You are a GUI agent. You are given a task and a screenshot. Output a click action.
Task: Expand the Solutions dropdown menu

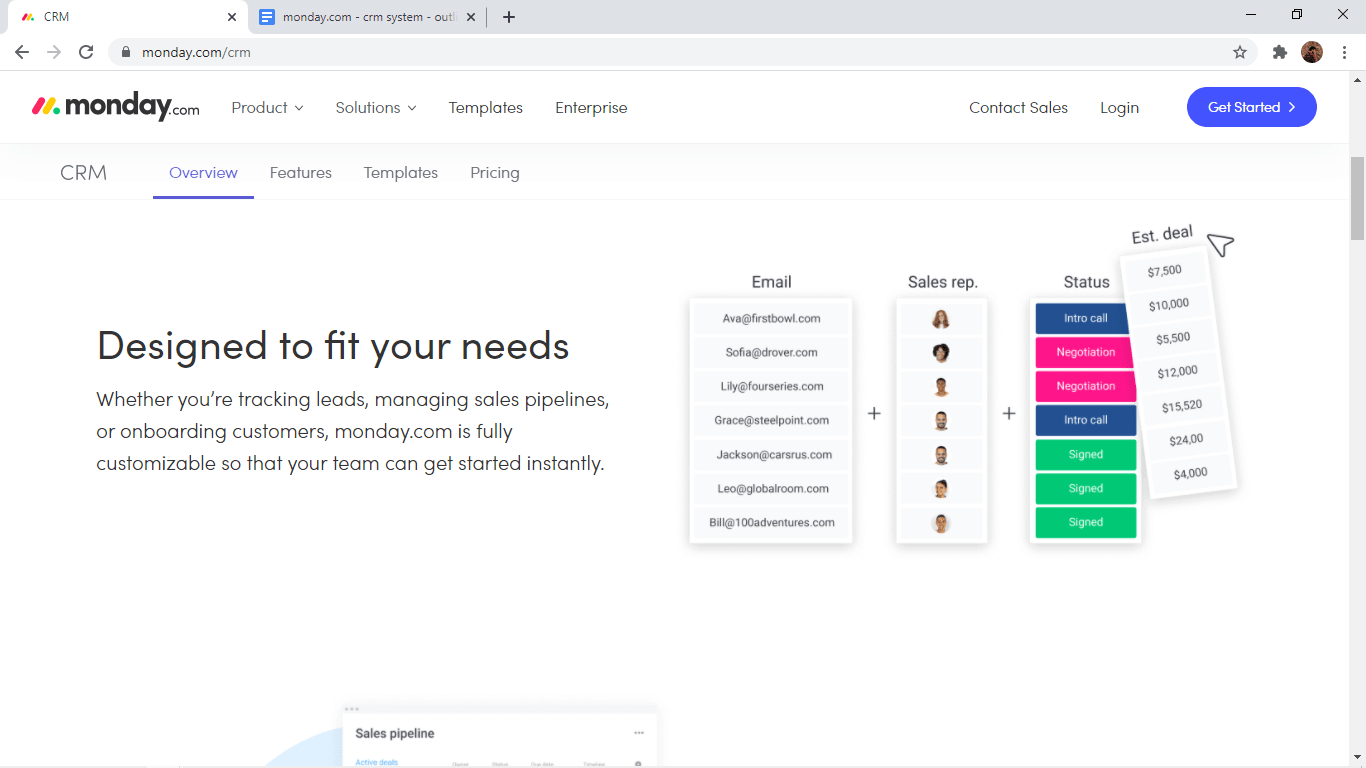pos(376,107)
